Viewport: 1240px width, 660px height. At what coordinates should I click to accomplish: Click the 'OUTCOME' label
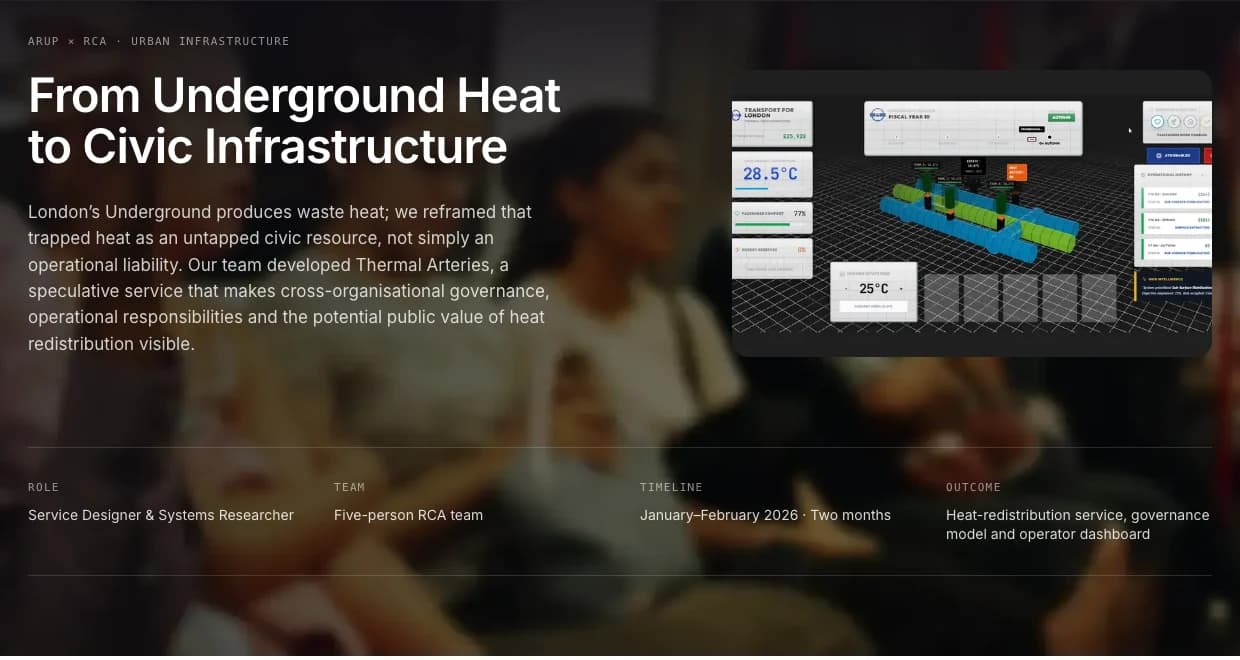click(x=973, y=487)
